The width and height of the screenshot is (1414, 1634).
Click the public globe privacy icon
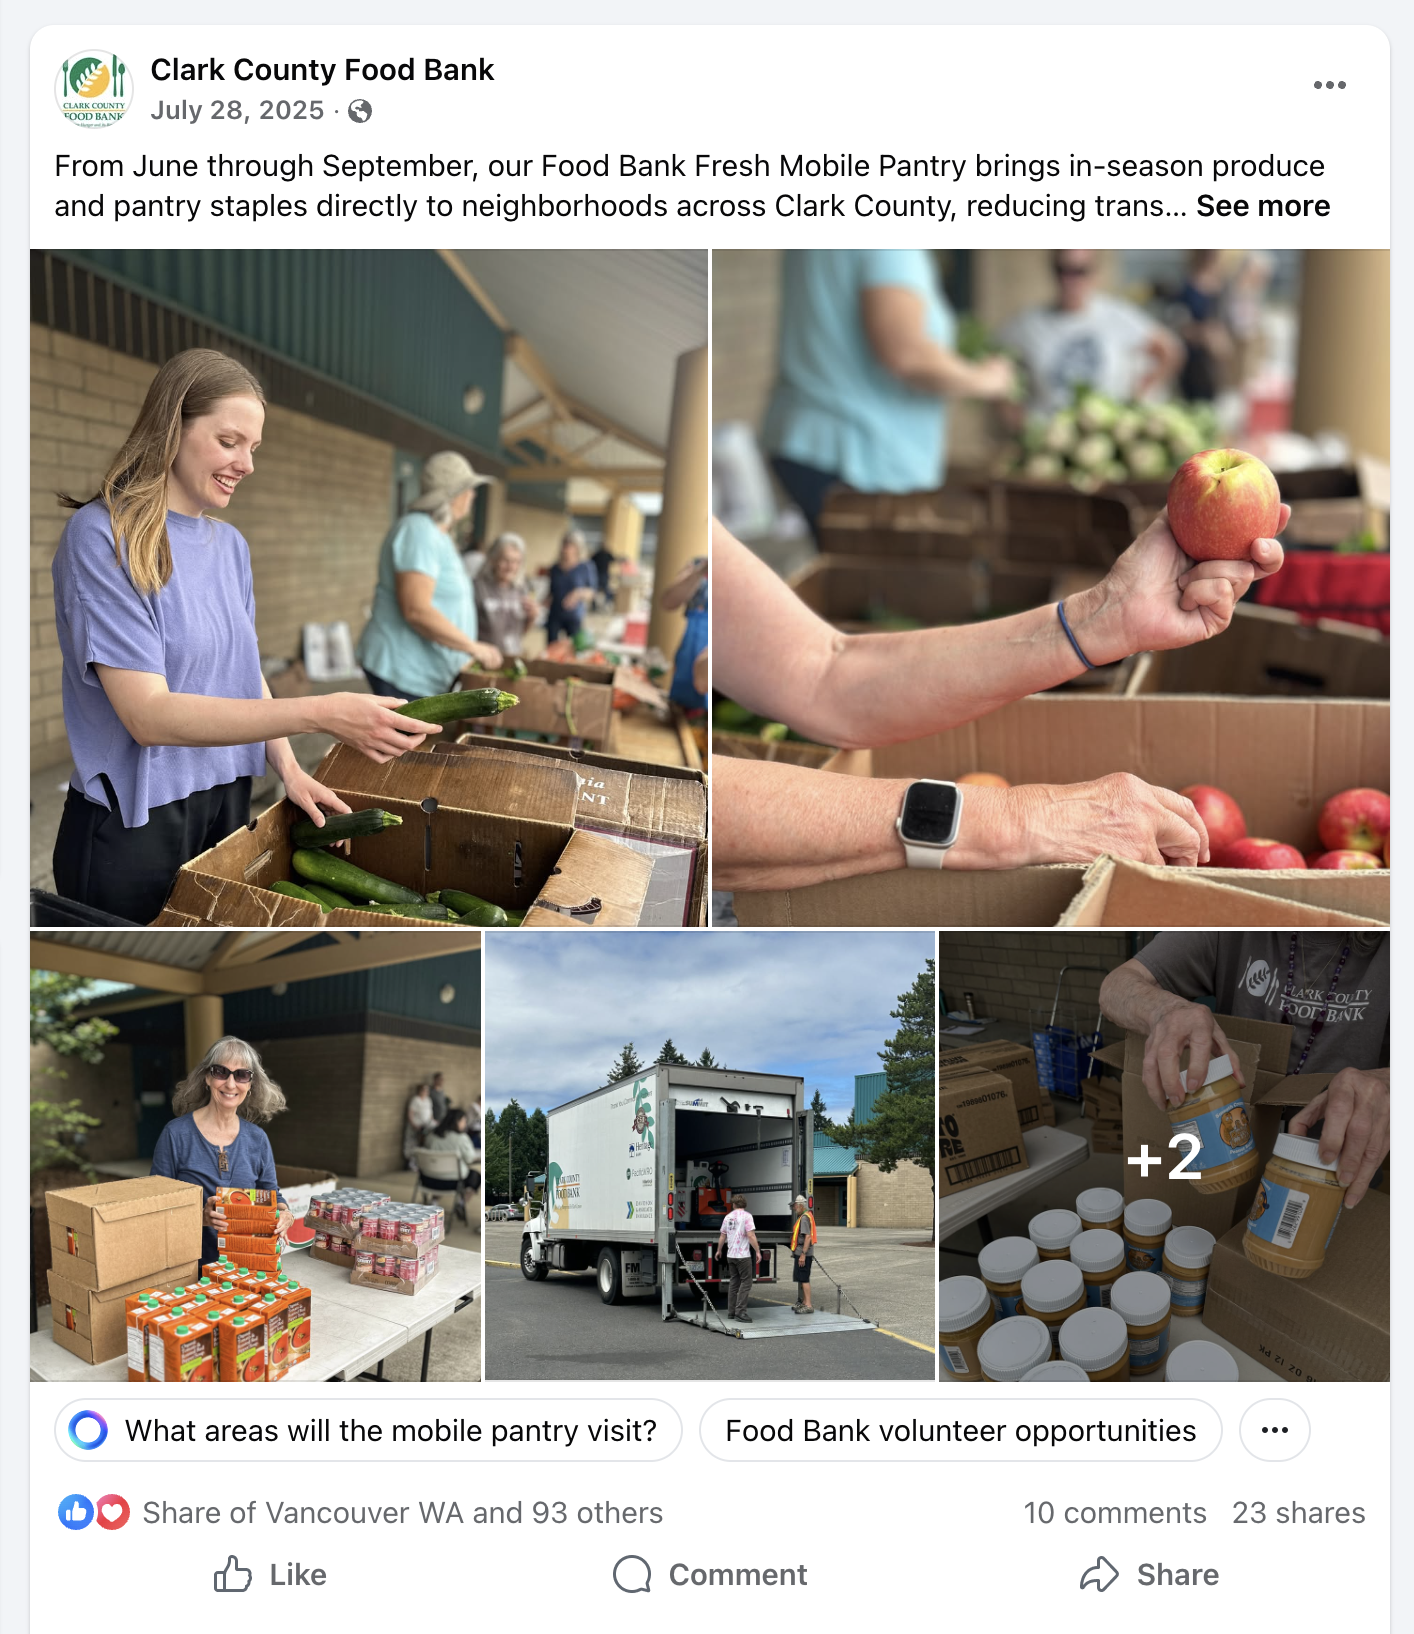[360, 111]
